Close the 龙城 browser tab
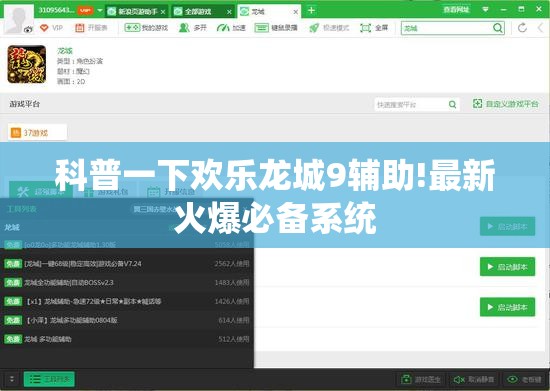This screenshot has height=391, width=550. pyautogui.click(x=296, y=12)
